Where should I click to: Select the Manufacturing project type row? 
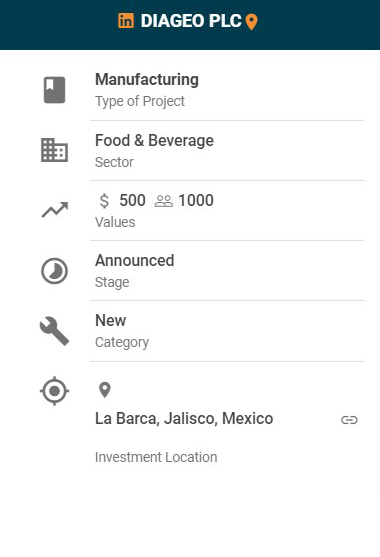point(227,90)
